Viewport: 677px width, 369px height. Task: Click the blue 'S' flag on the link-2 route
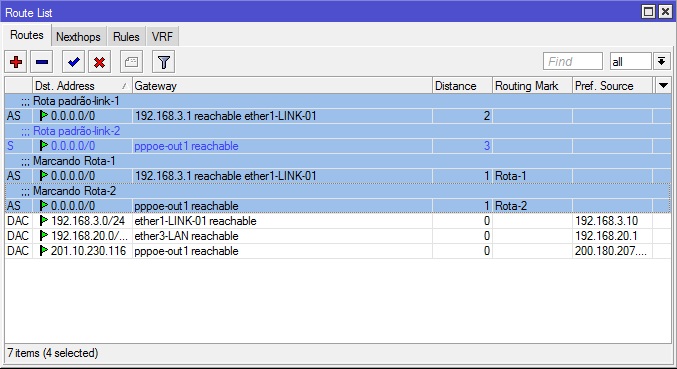[10, 146]
